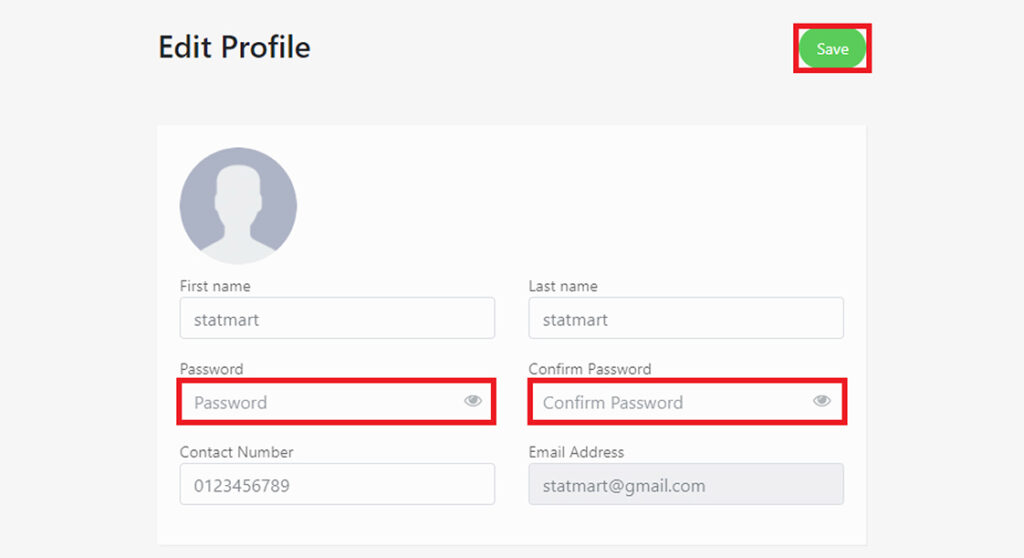The image size is (1024, 558).
Task: Click the "First name" field label
Action: click(x=215, y=286)
